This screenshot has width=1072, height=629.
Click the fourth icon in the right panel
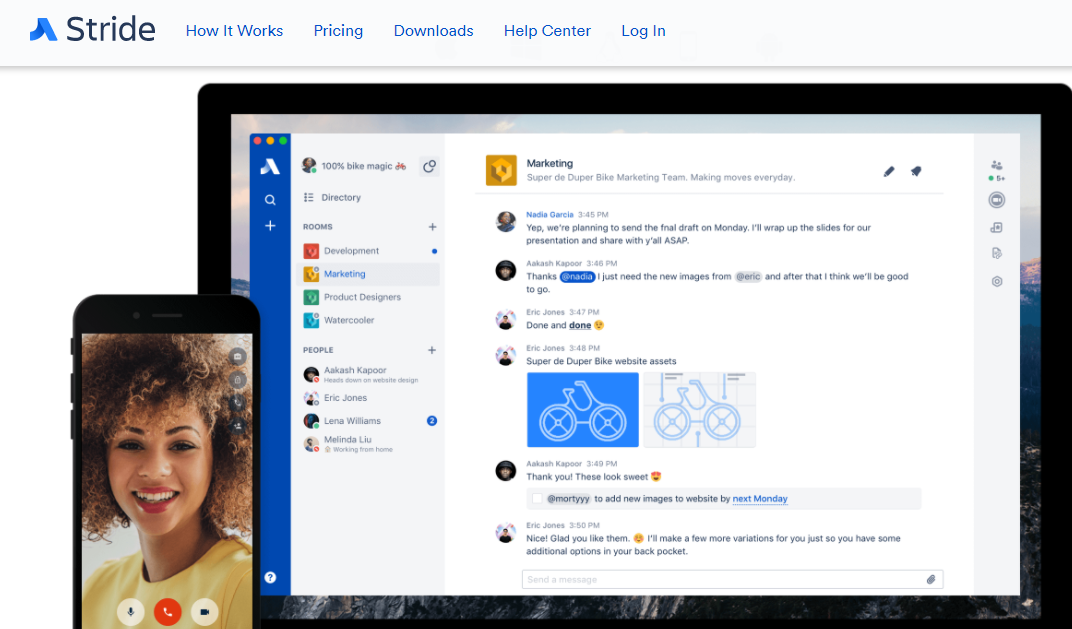tap(997, 254)
